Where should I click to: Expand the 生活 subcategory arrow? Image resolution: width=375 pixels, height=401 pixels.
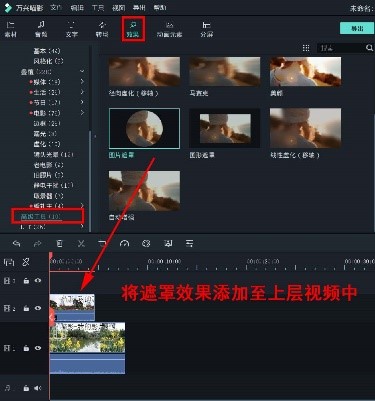pyautogui.click(x=82, y=92)
